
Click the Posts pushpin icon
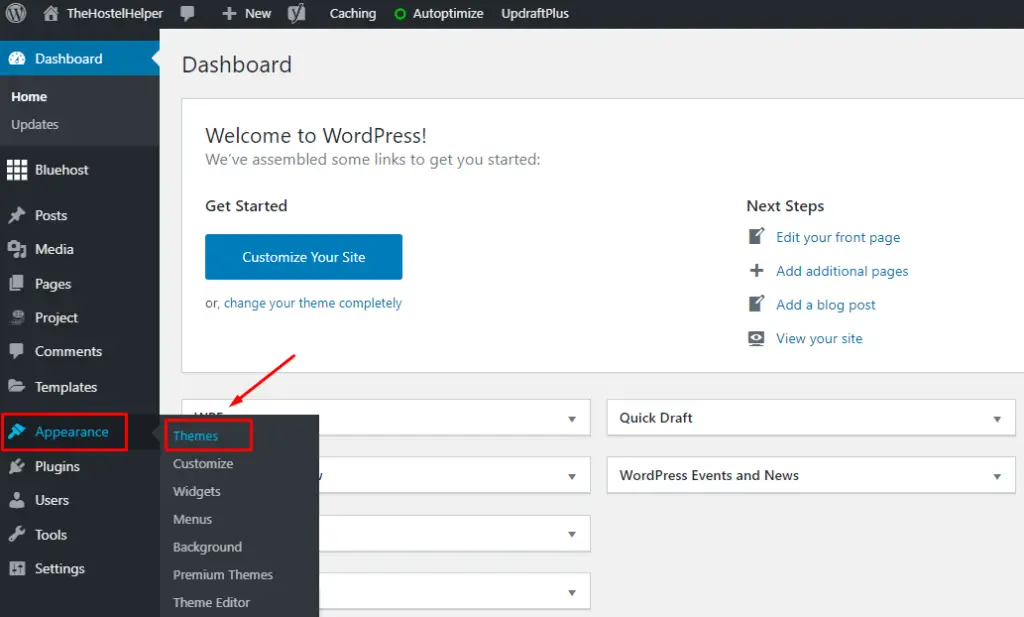pyautogui.click(x=17, y=215)
